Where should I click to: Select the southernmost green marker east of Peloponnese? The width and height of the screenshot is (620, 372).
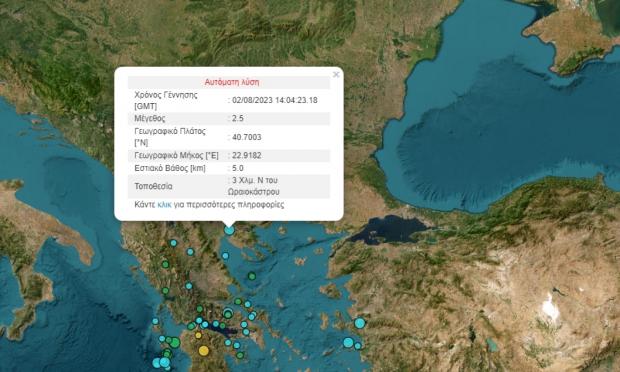click(x=240, y=355)
